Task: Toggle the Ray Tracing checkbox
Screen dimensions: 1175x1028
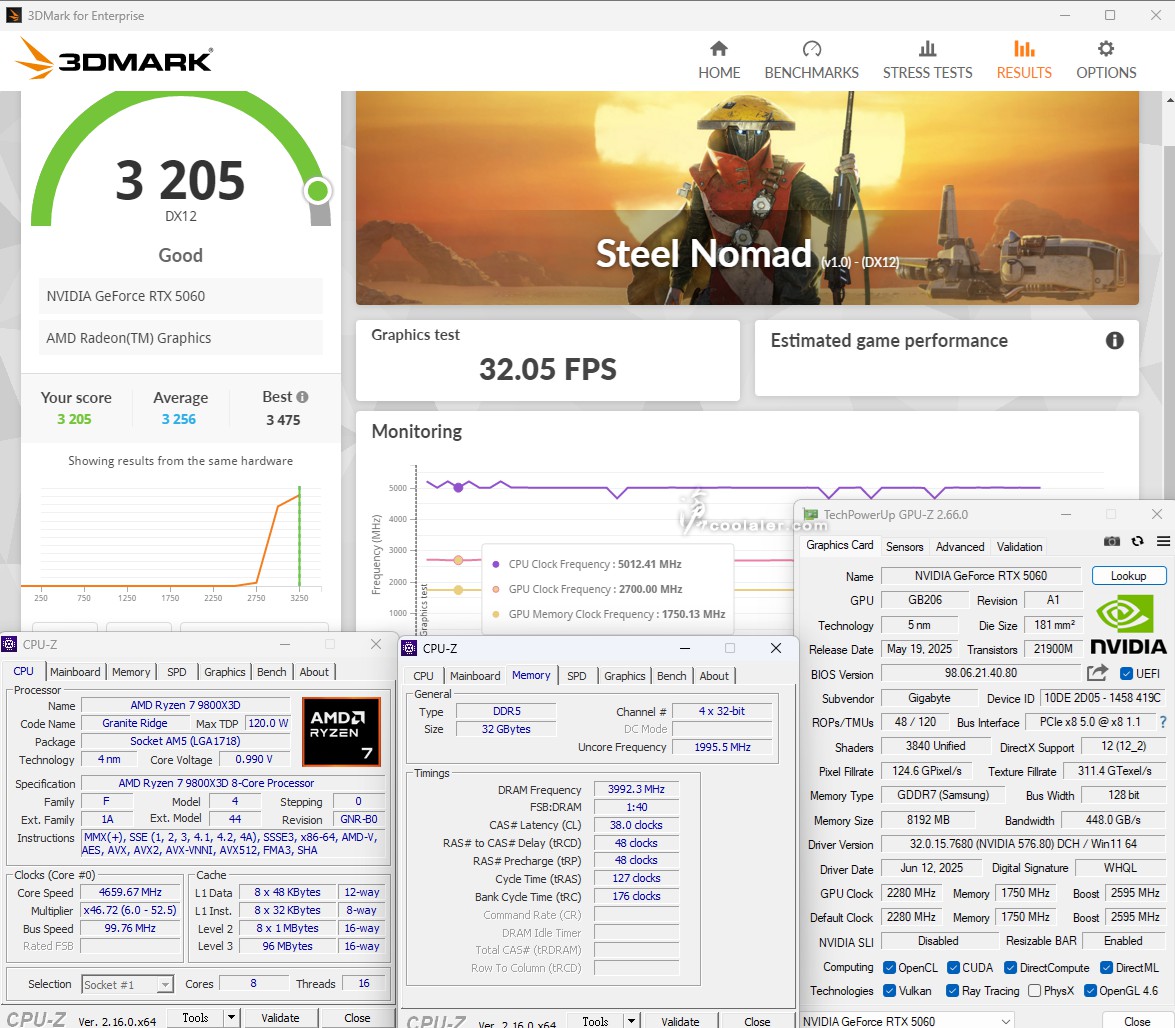Action: pyautogui.click(x=952, y=991)
